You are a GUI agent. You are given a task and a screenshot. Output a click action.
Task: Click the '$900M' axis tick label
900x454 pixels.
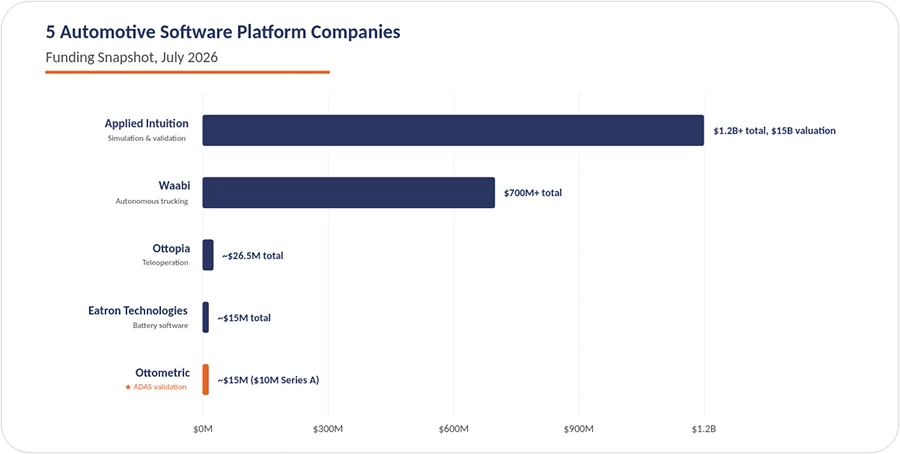pos(579,429)
